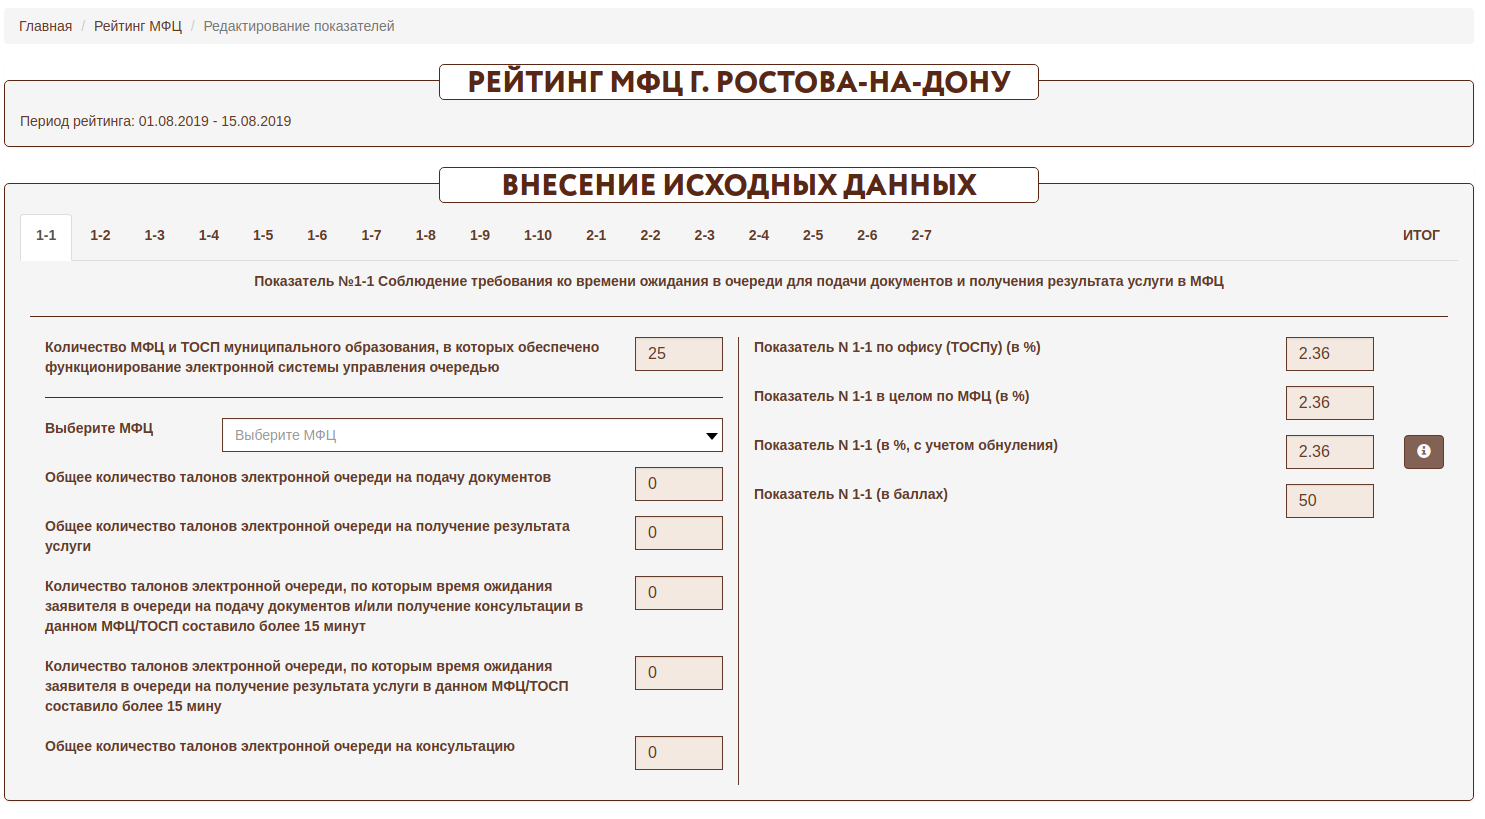
Task: Focus the document submission tickets total field
Action: coord(678,484)
